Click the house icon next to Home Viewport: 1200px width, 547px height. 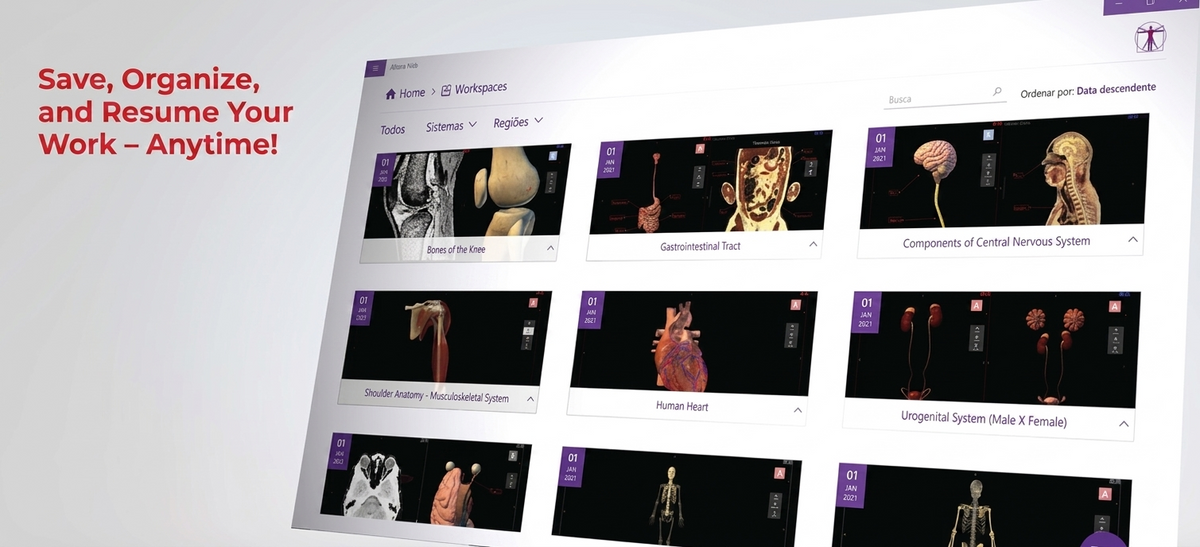(x=391, y=93)
